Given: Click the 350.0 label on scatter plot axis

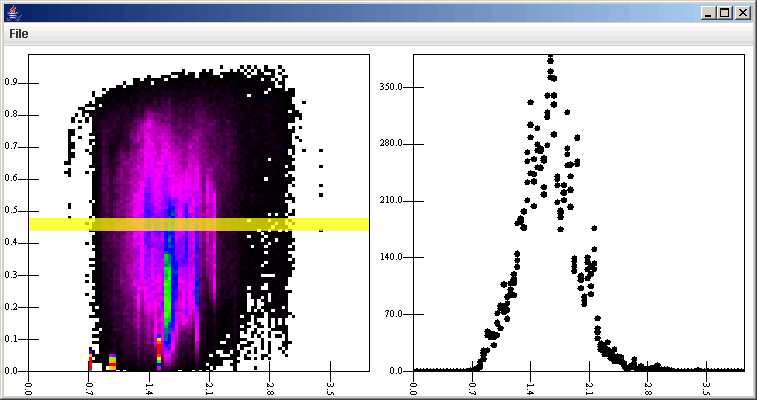Looking at the screenshot, I should (x=390, y=87).
